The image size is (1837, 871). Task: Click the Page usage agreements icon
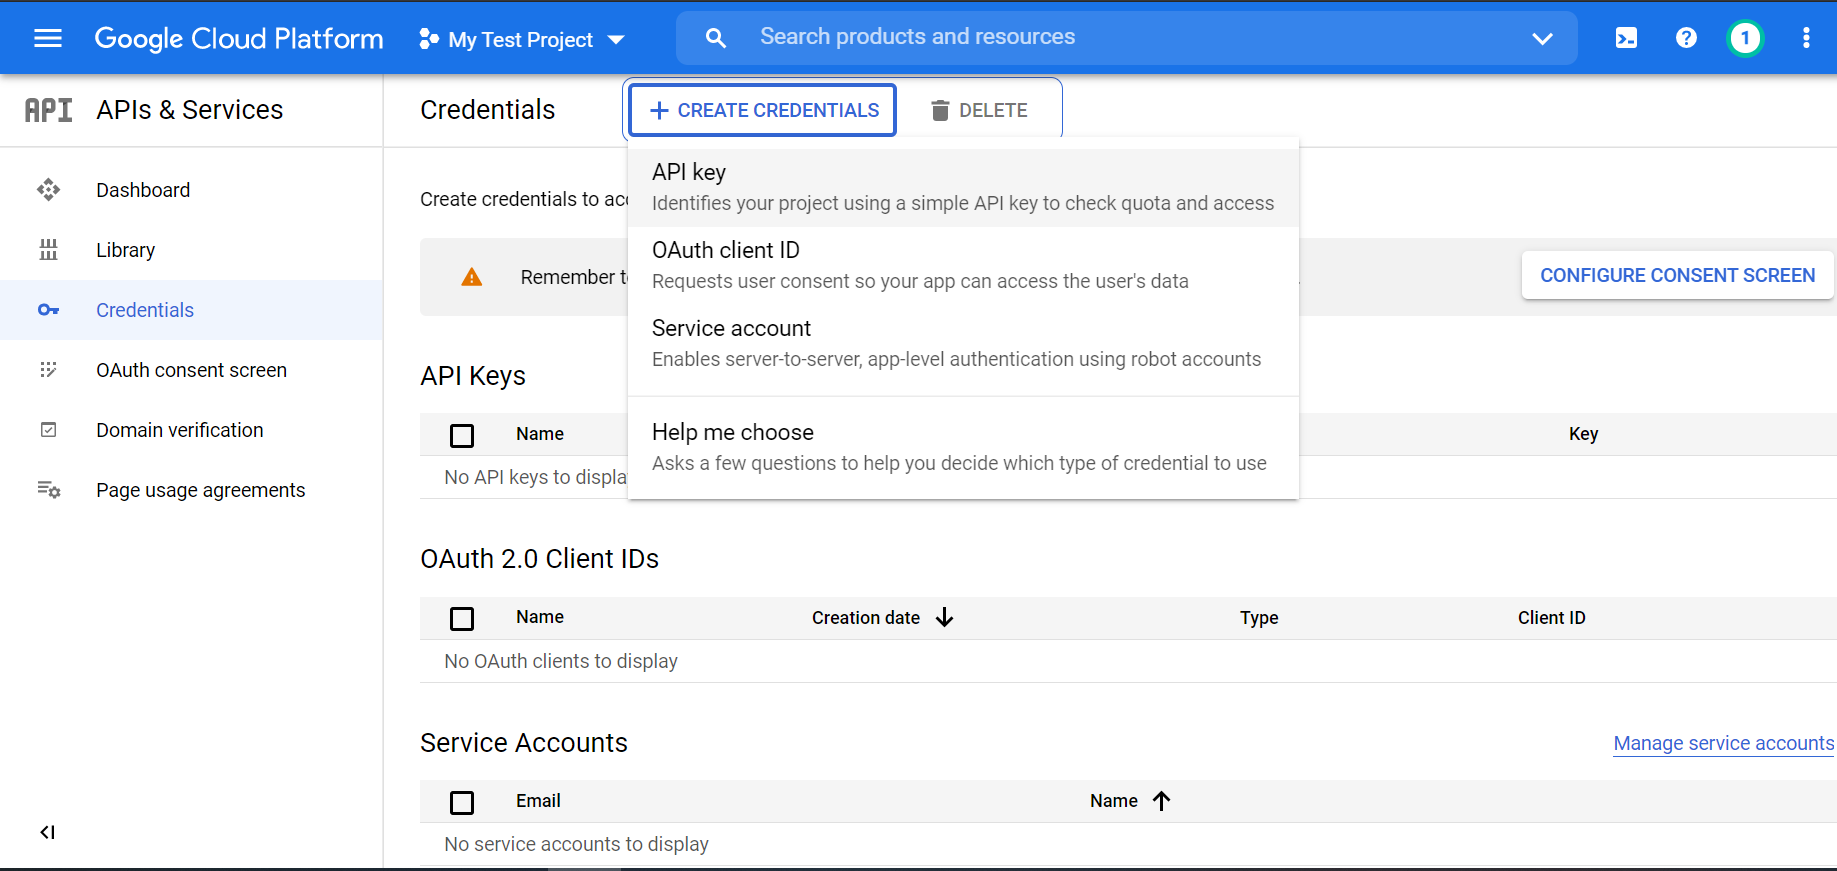[x=48, y=490]
